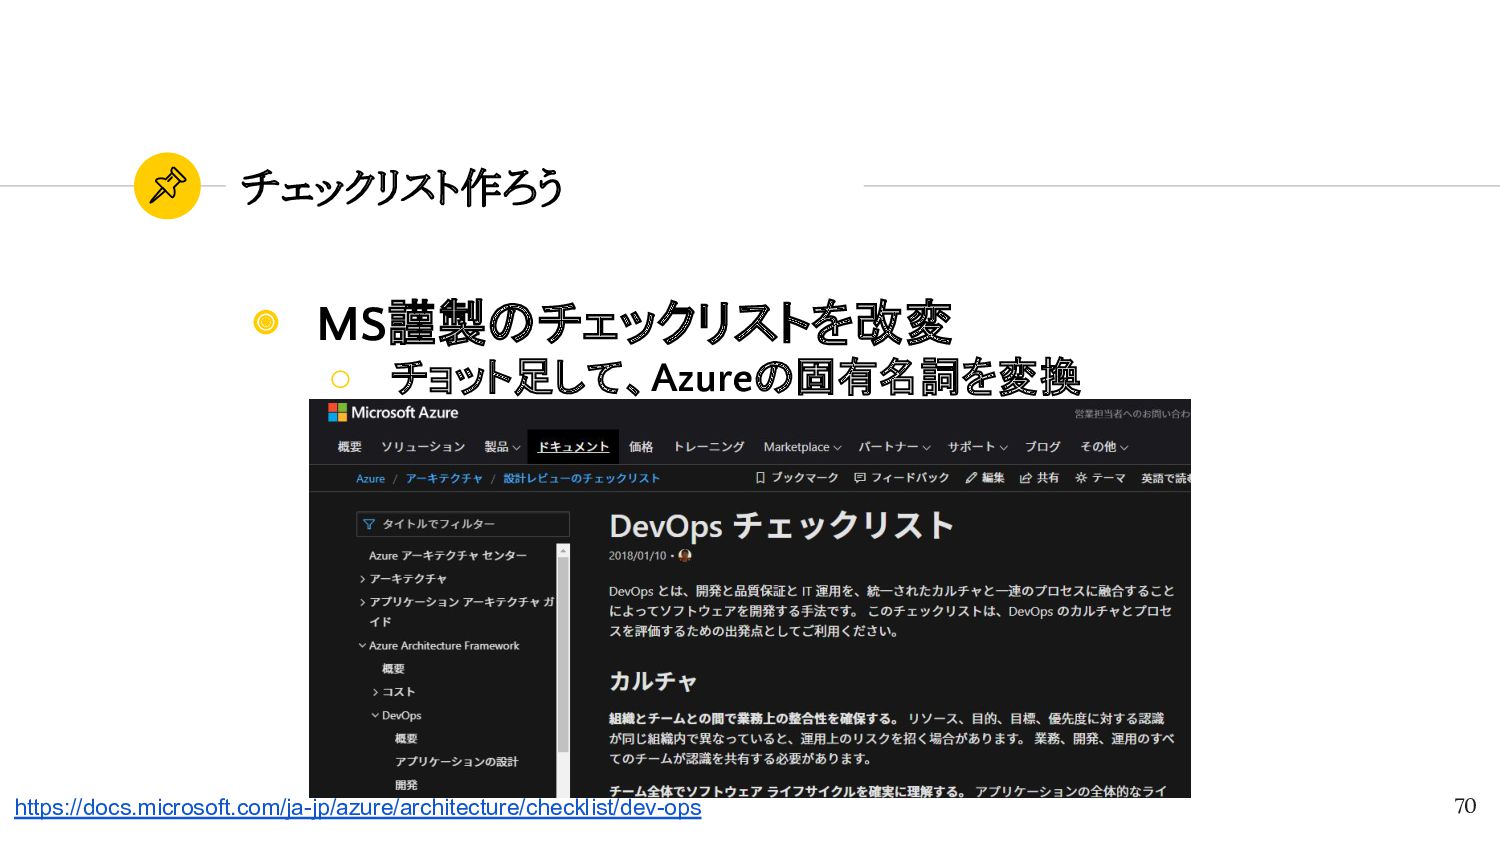Screen dimensions: 1500x844
Task: Click the feedback icon (フィードバック)
Action: tap(860, 478)
